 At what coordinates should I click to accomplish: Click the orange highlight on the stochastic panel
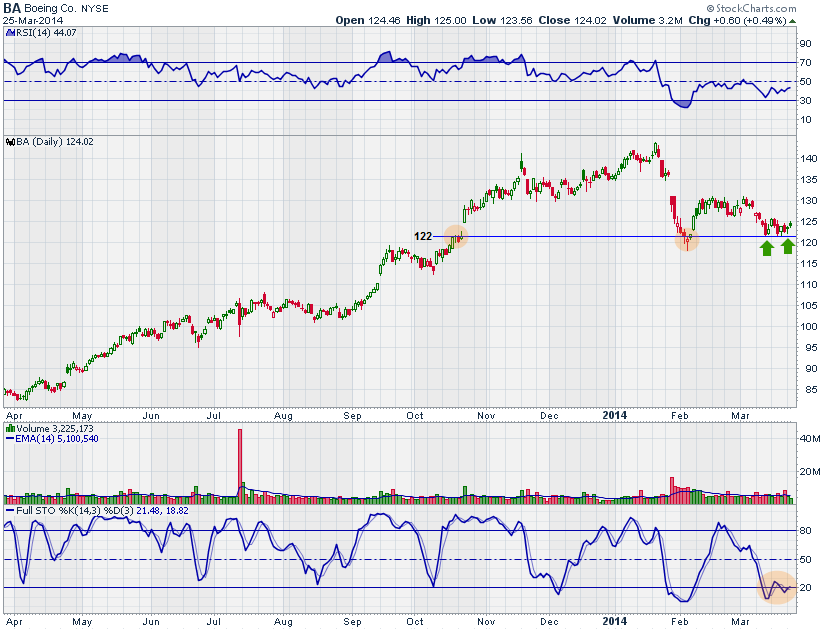point(777,587)
